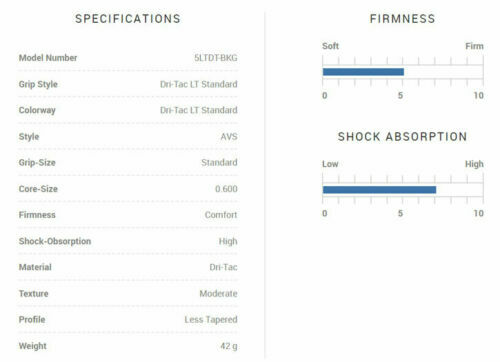Click the Material Dri-Tac value
This screenshot has height=362, width=500.
(x=223, y=267)
